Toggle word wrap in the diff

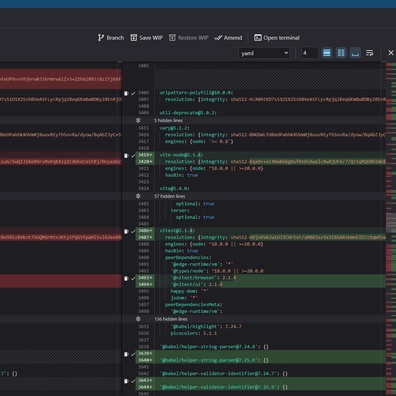(369, 53)
